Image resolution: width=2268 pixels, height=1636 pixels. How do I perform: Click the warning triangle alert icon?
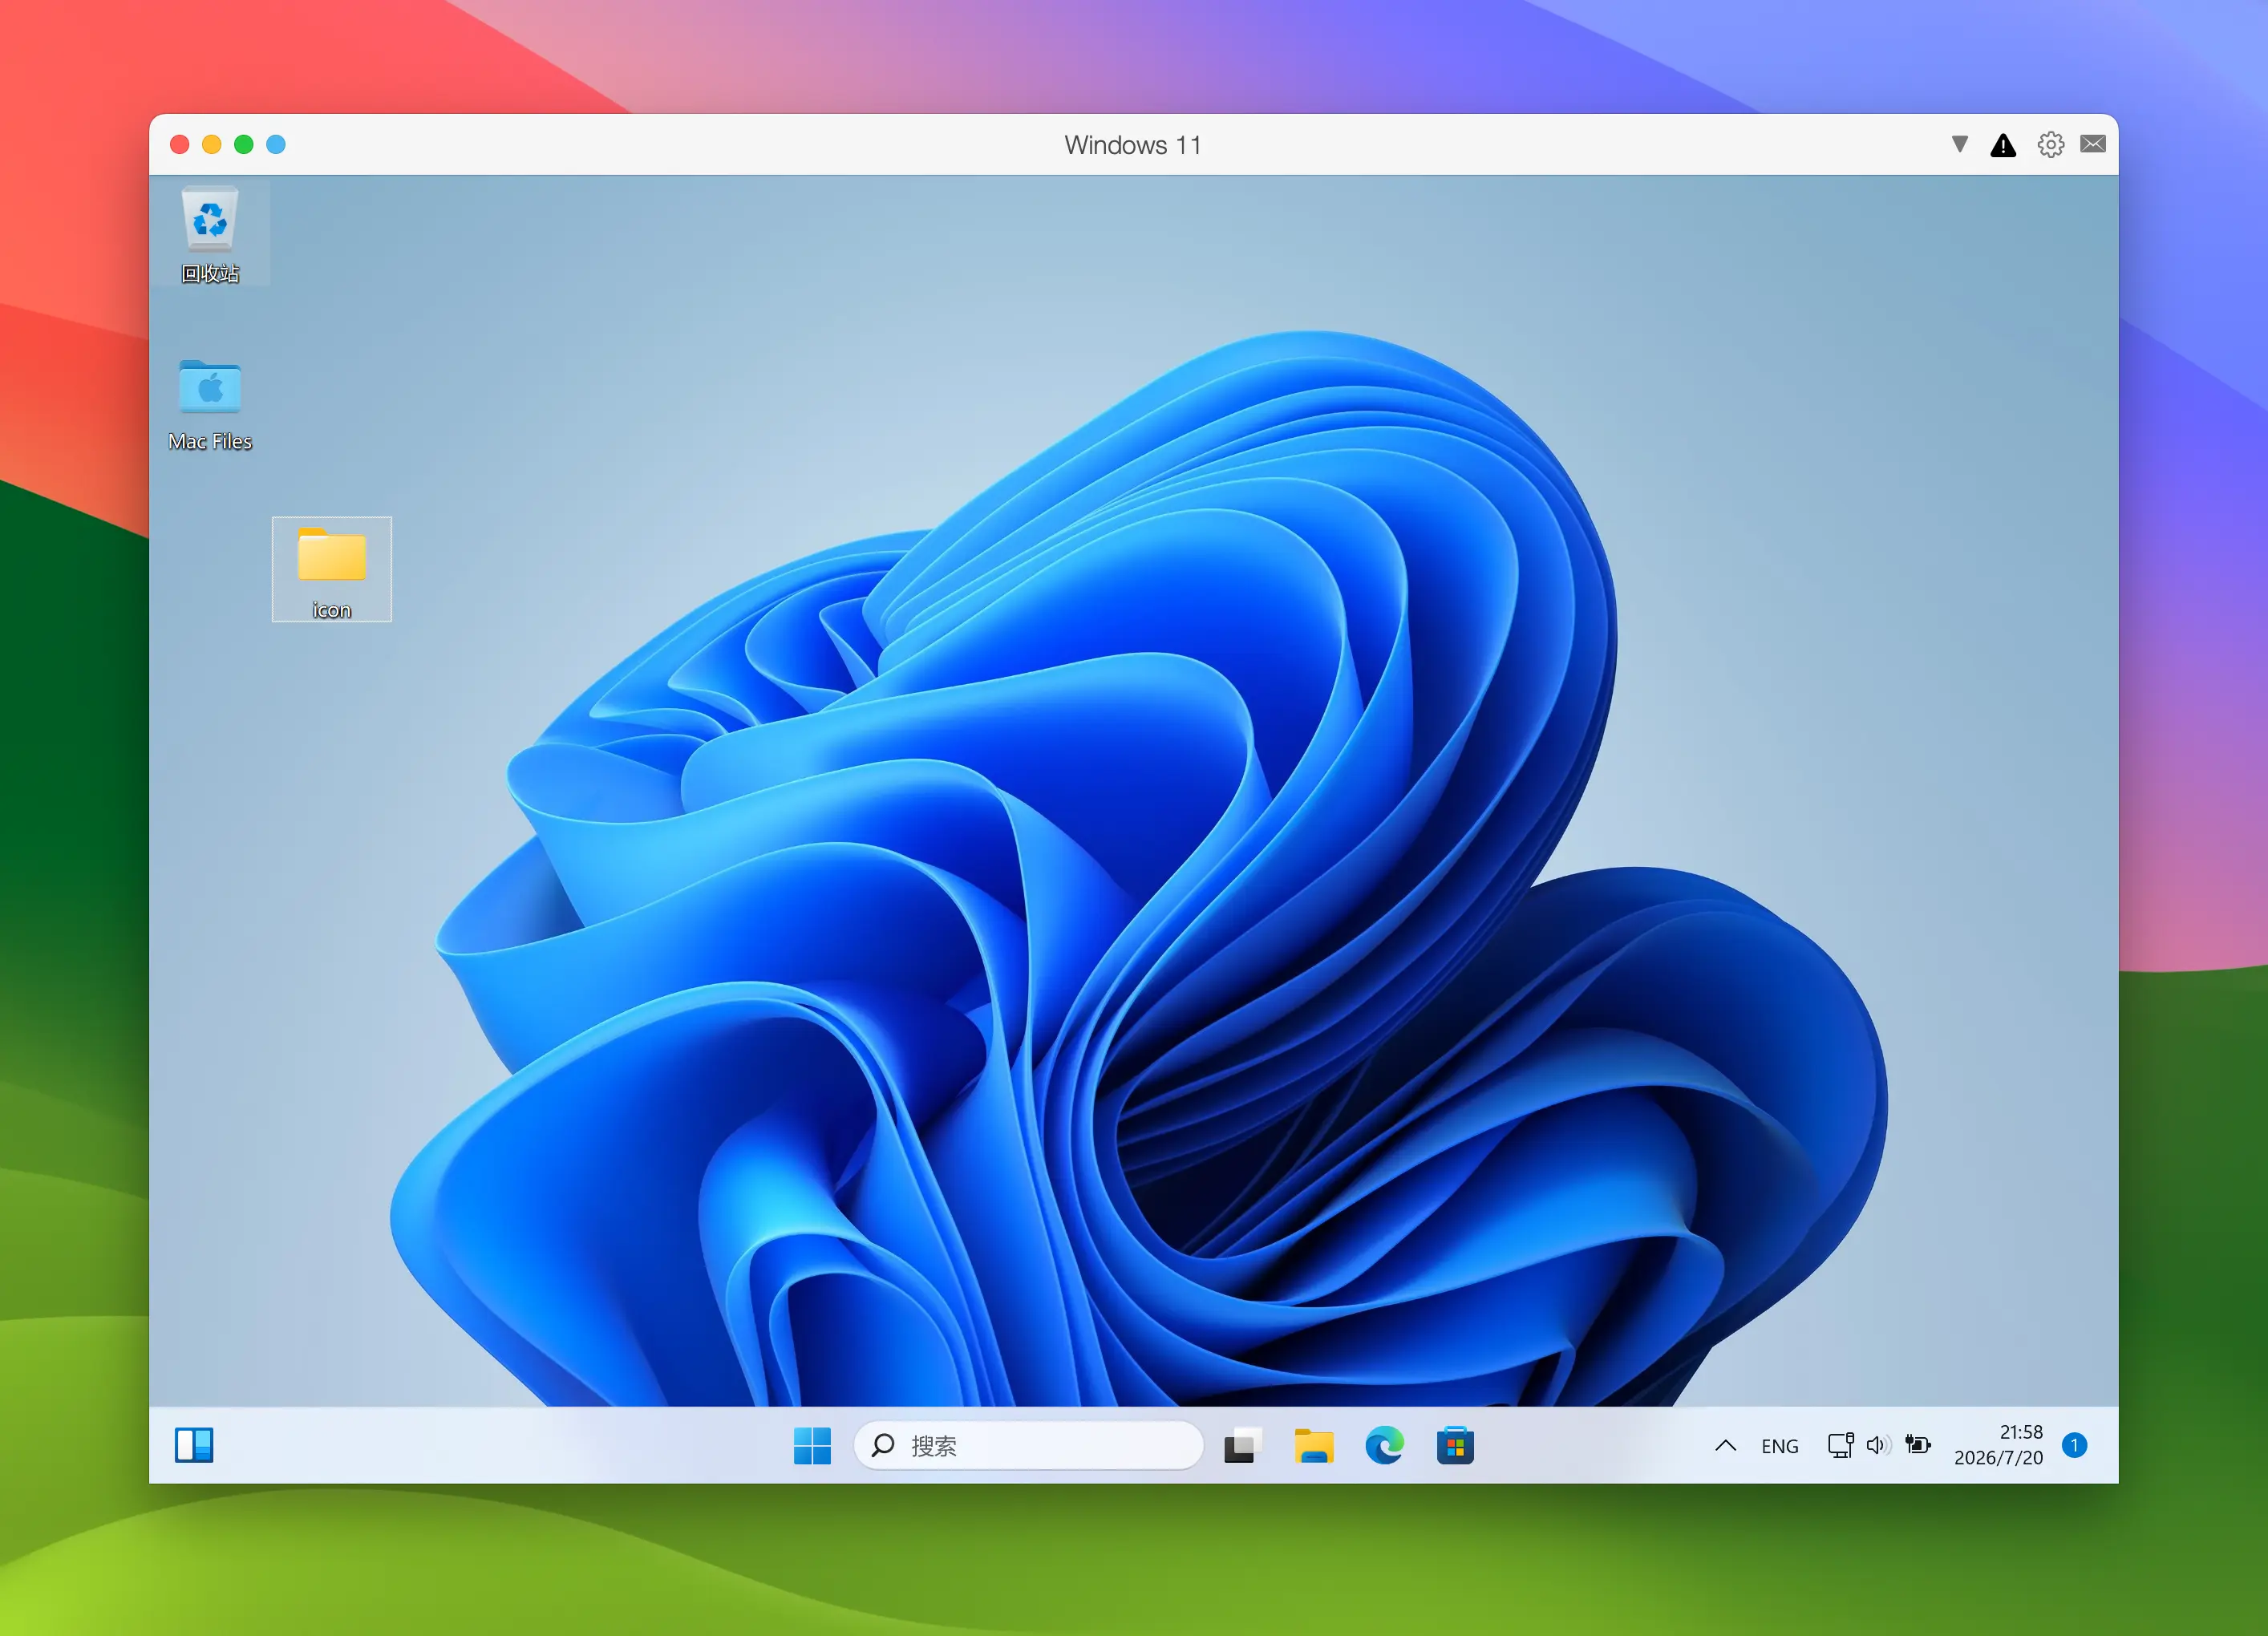(x=2003, y=145)
